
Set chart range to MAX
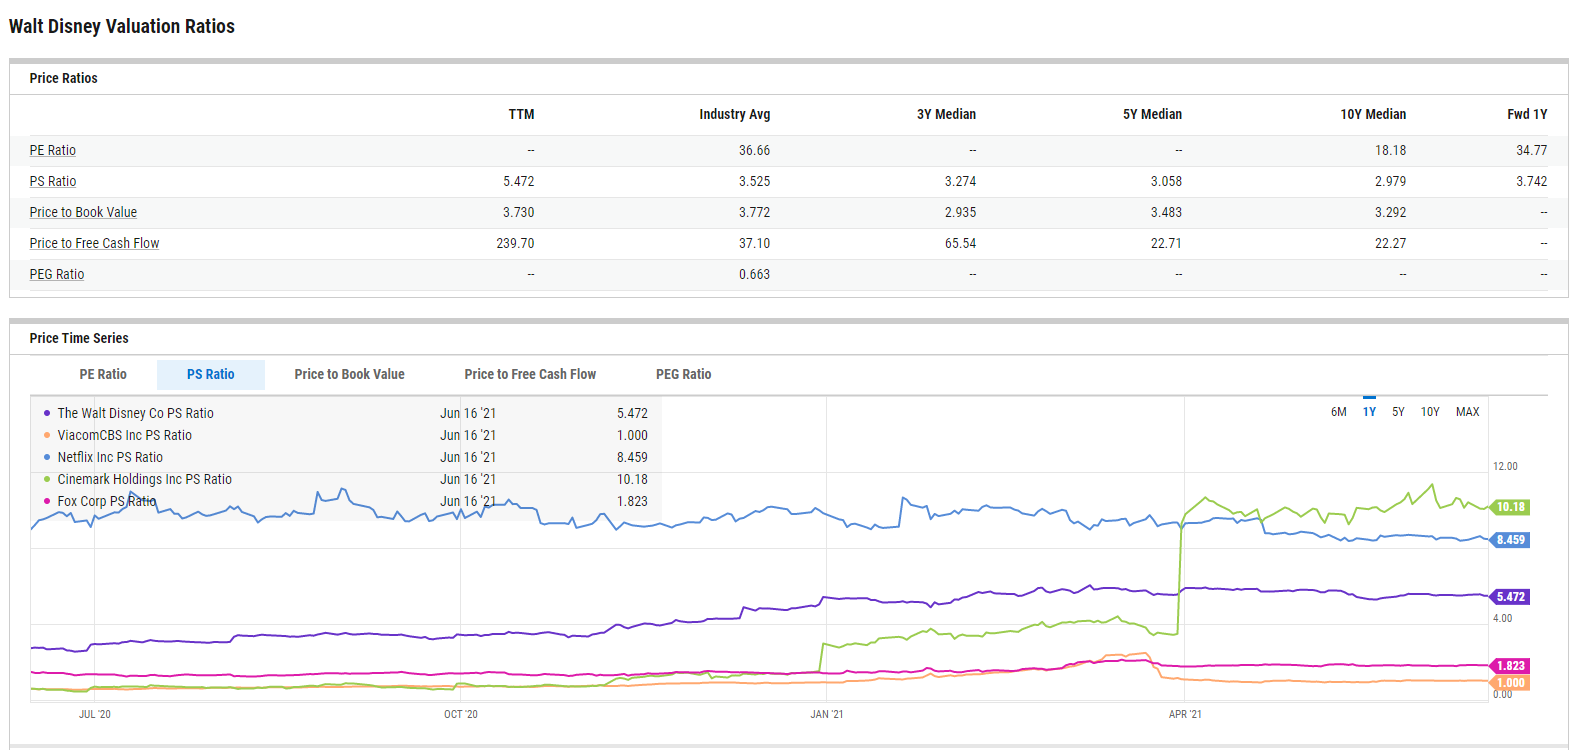pyautogui.click(x=1467, y=412)
